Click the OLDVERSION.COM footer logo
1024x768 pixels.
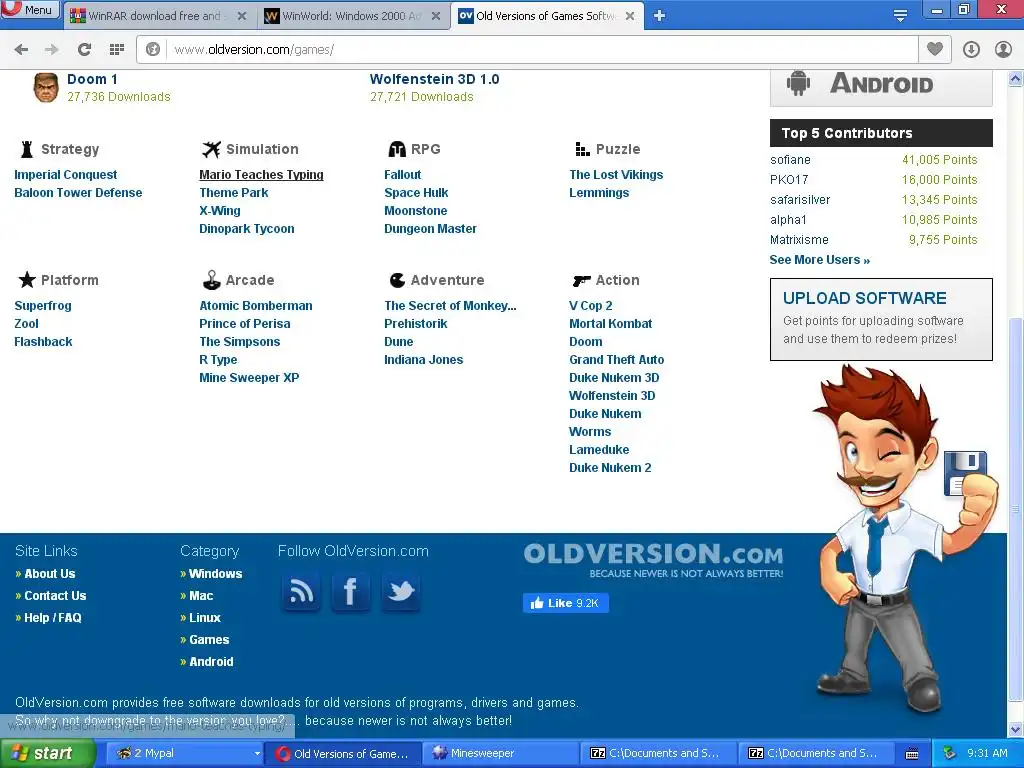pos(653,560)
